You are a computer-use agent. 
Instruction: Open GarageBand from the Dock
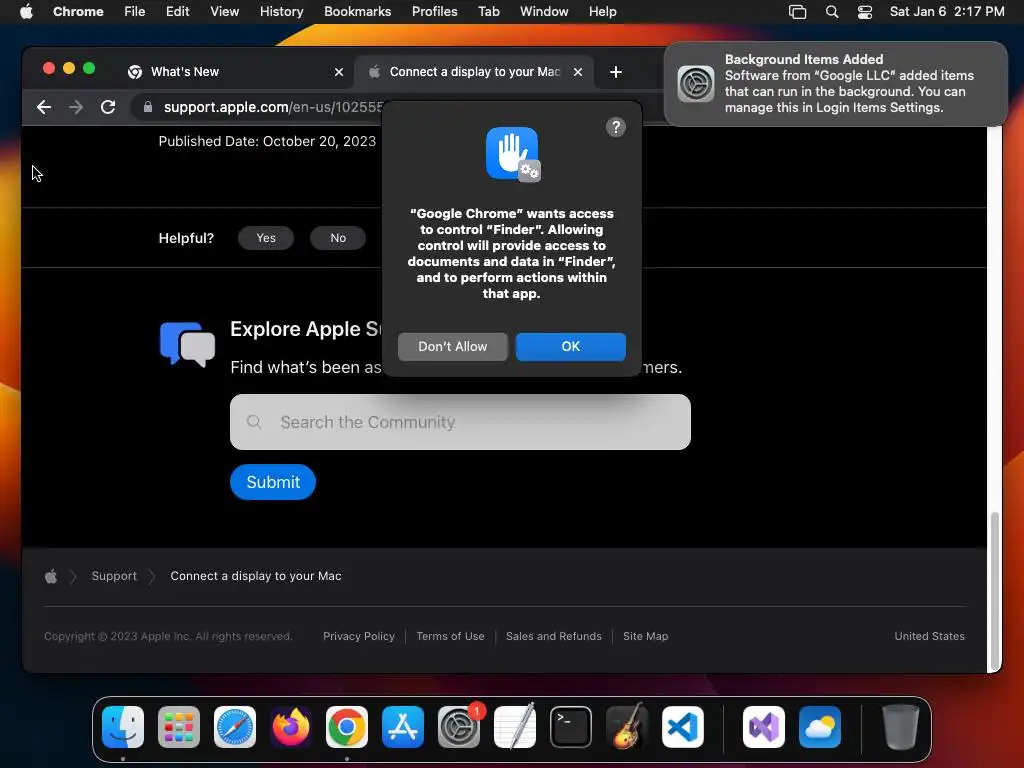[627, 727]
